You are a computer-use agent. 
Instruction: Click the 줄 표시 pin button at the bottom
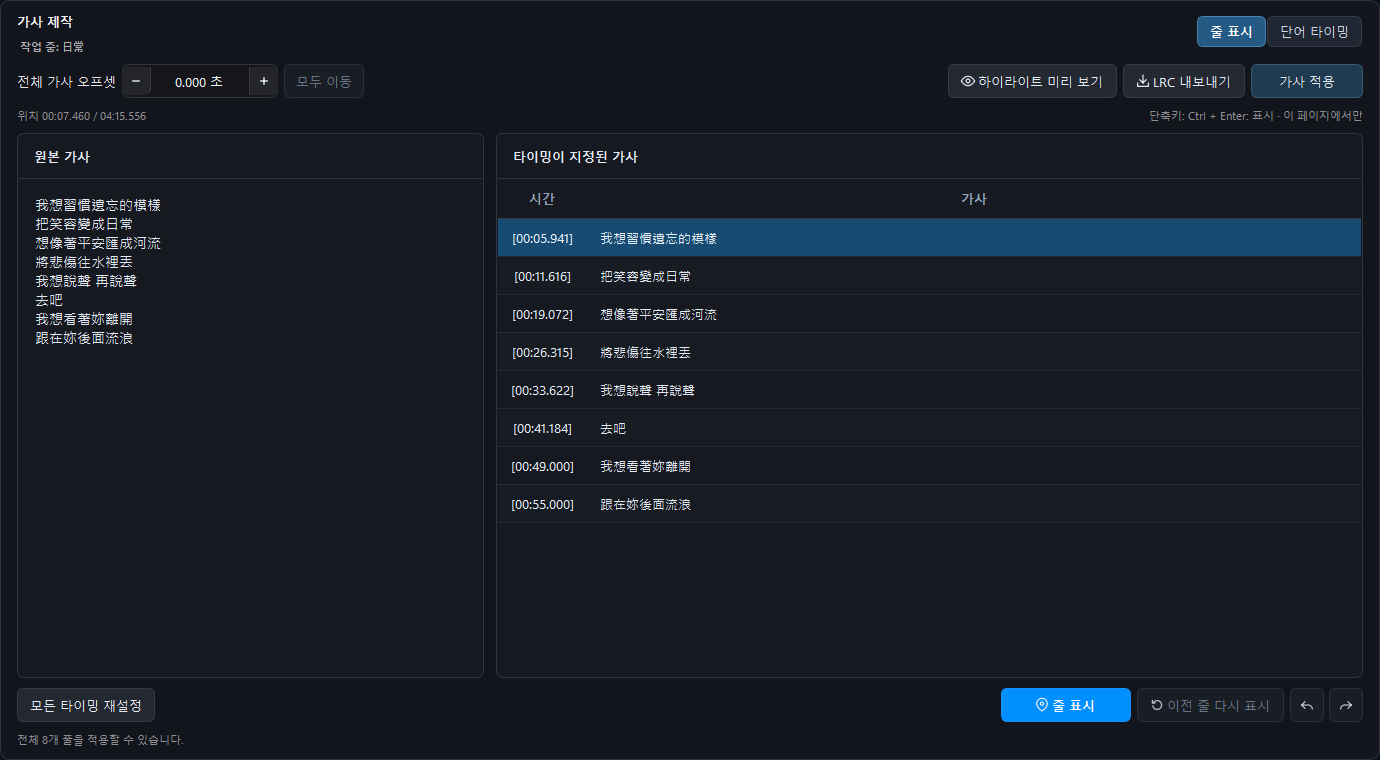coord(1066,705)
